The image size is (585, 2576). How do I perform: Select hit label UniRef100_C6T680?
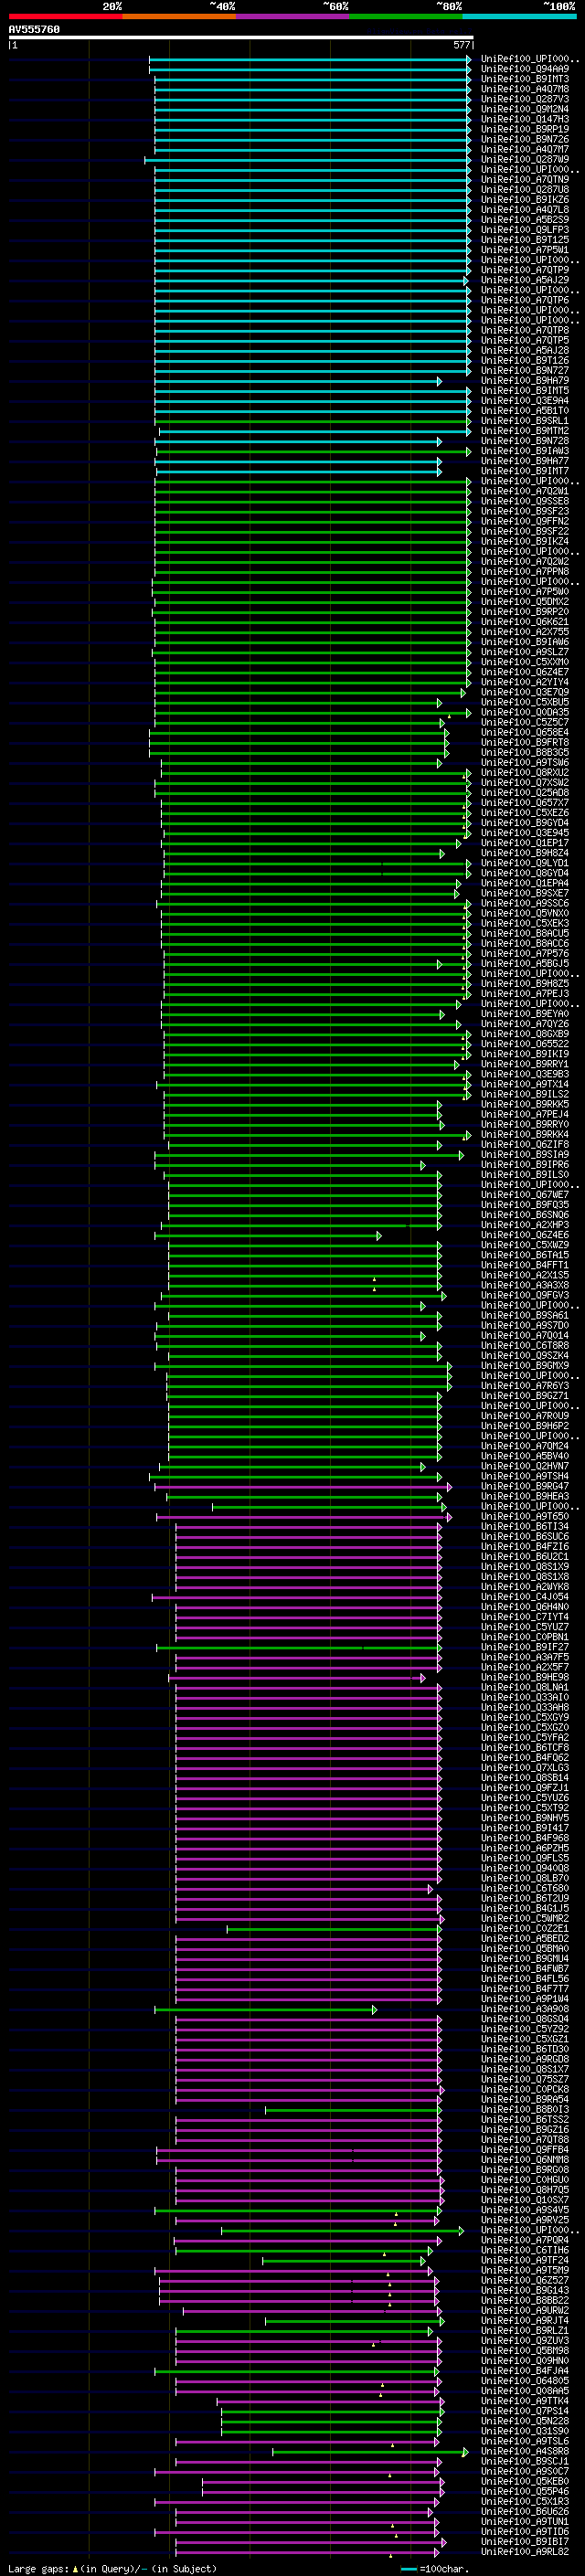(525, 1888)
